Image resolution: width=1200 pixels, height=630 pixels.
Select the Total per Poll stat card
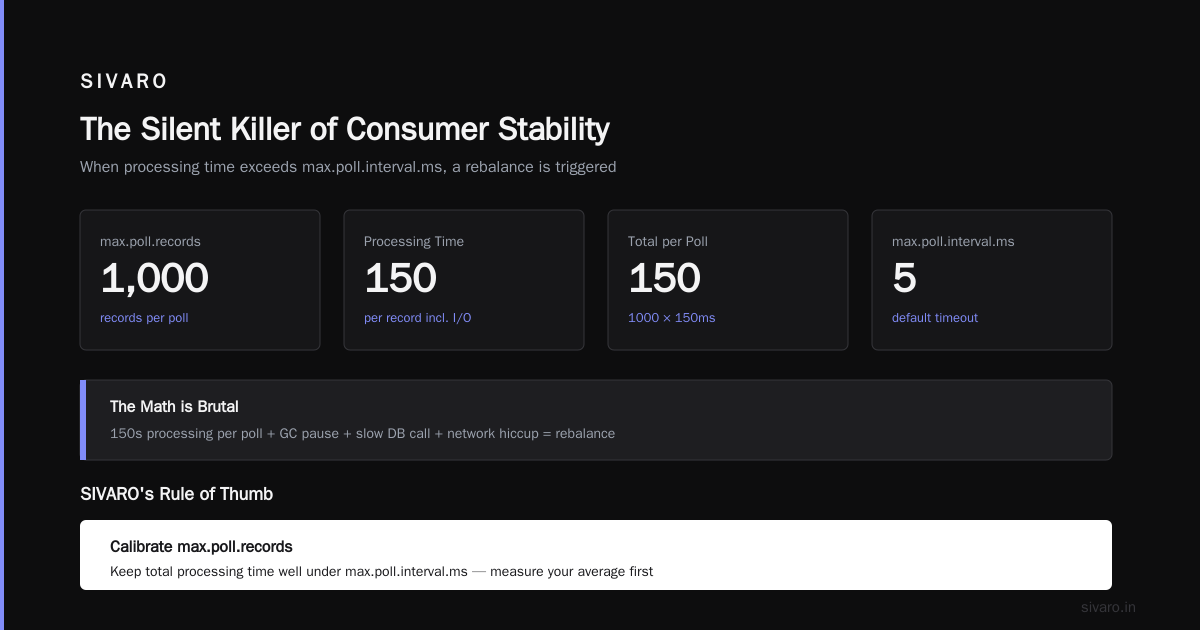coord(728,280)
